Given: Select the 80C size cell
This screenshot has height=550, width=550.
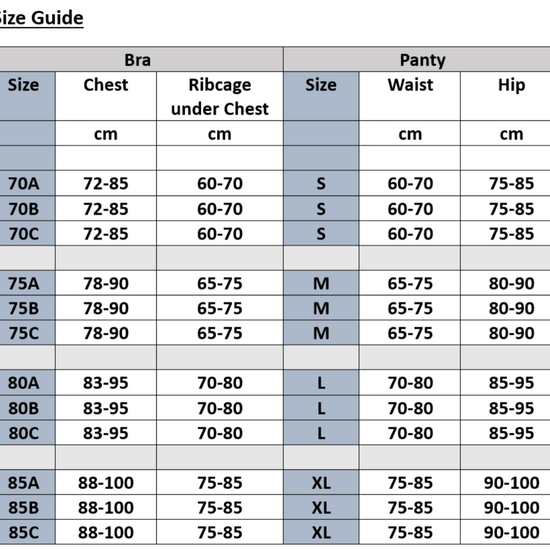Looking at the screenshot, I should (24, 433).
